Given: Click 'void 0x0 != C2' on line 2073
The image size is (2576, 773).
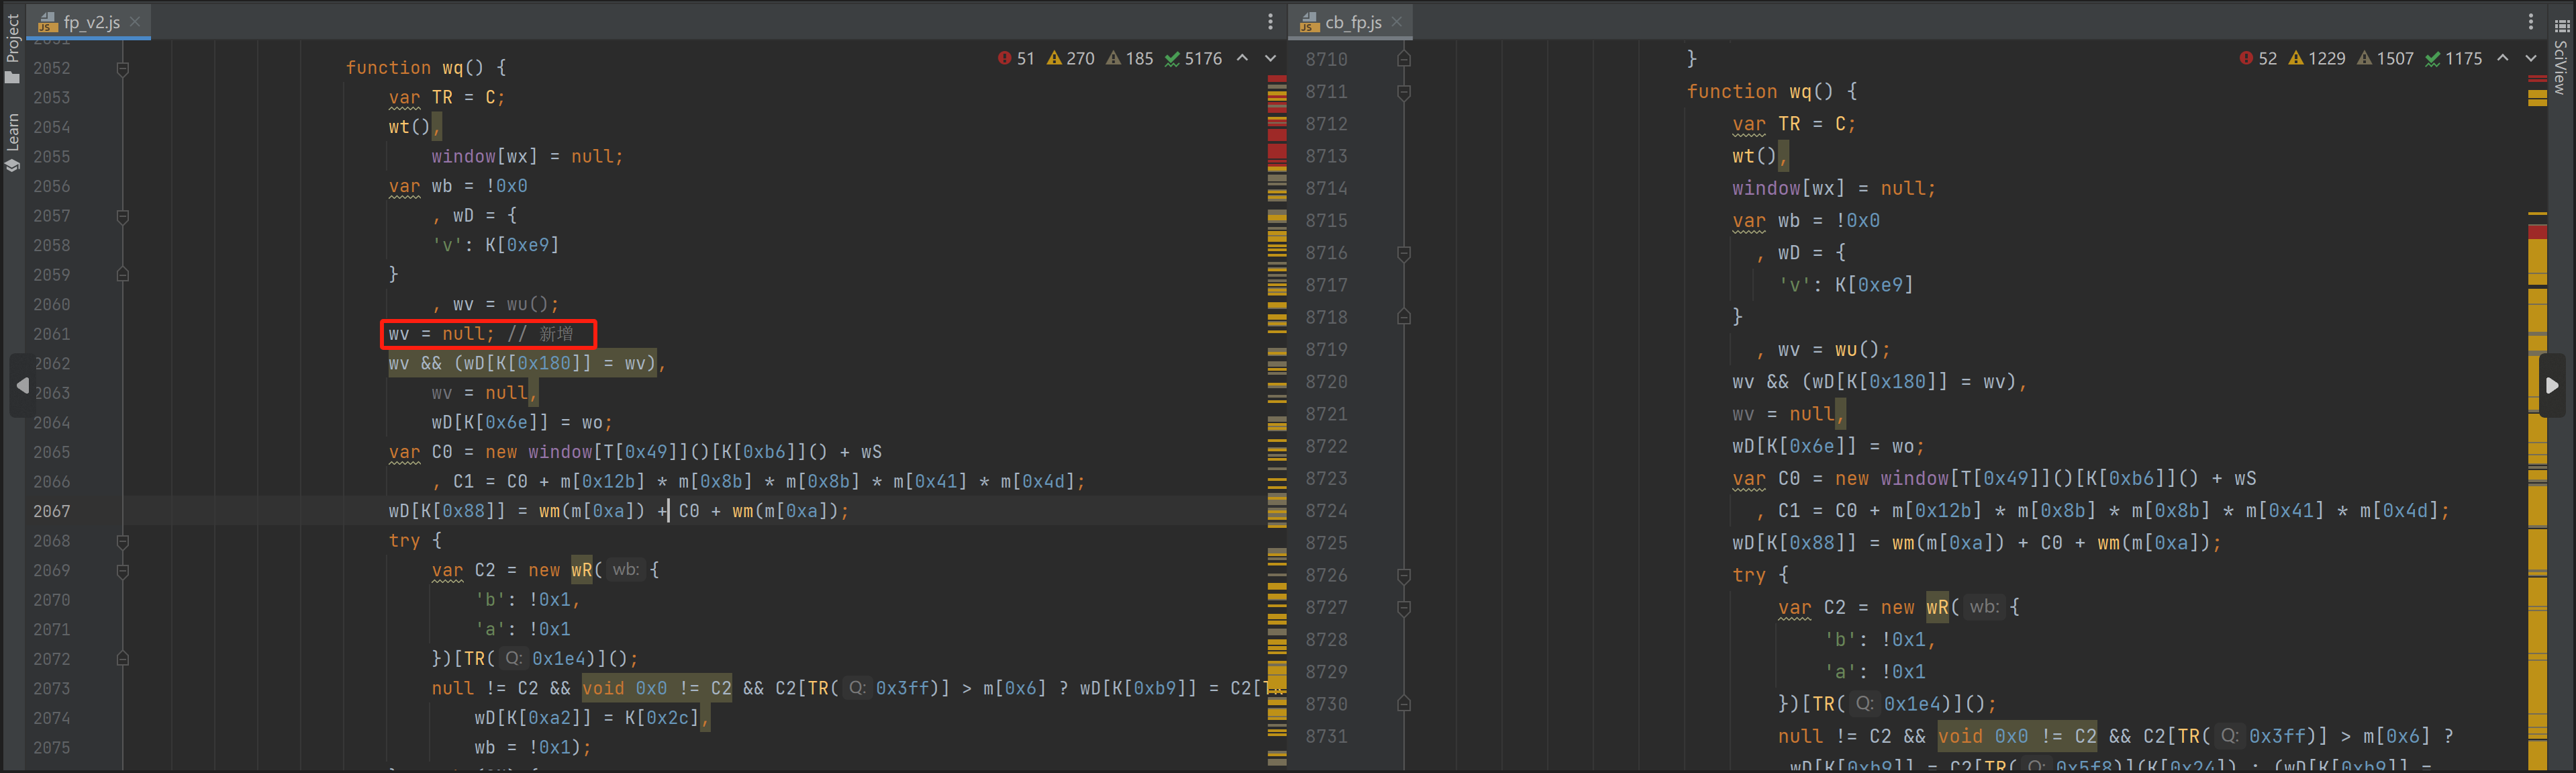Looking at the screenshot, I should (657, 688).
